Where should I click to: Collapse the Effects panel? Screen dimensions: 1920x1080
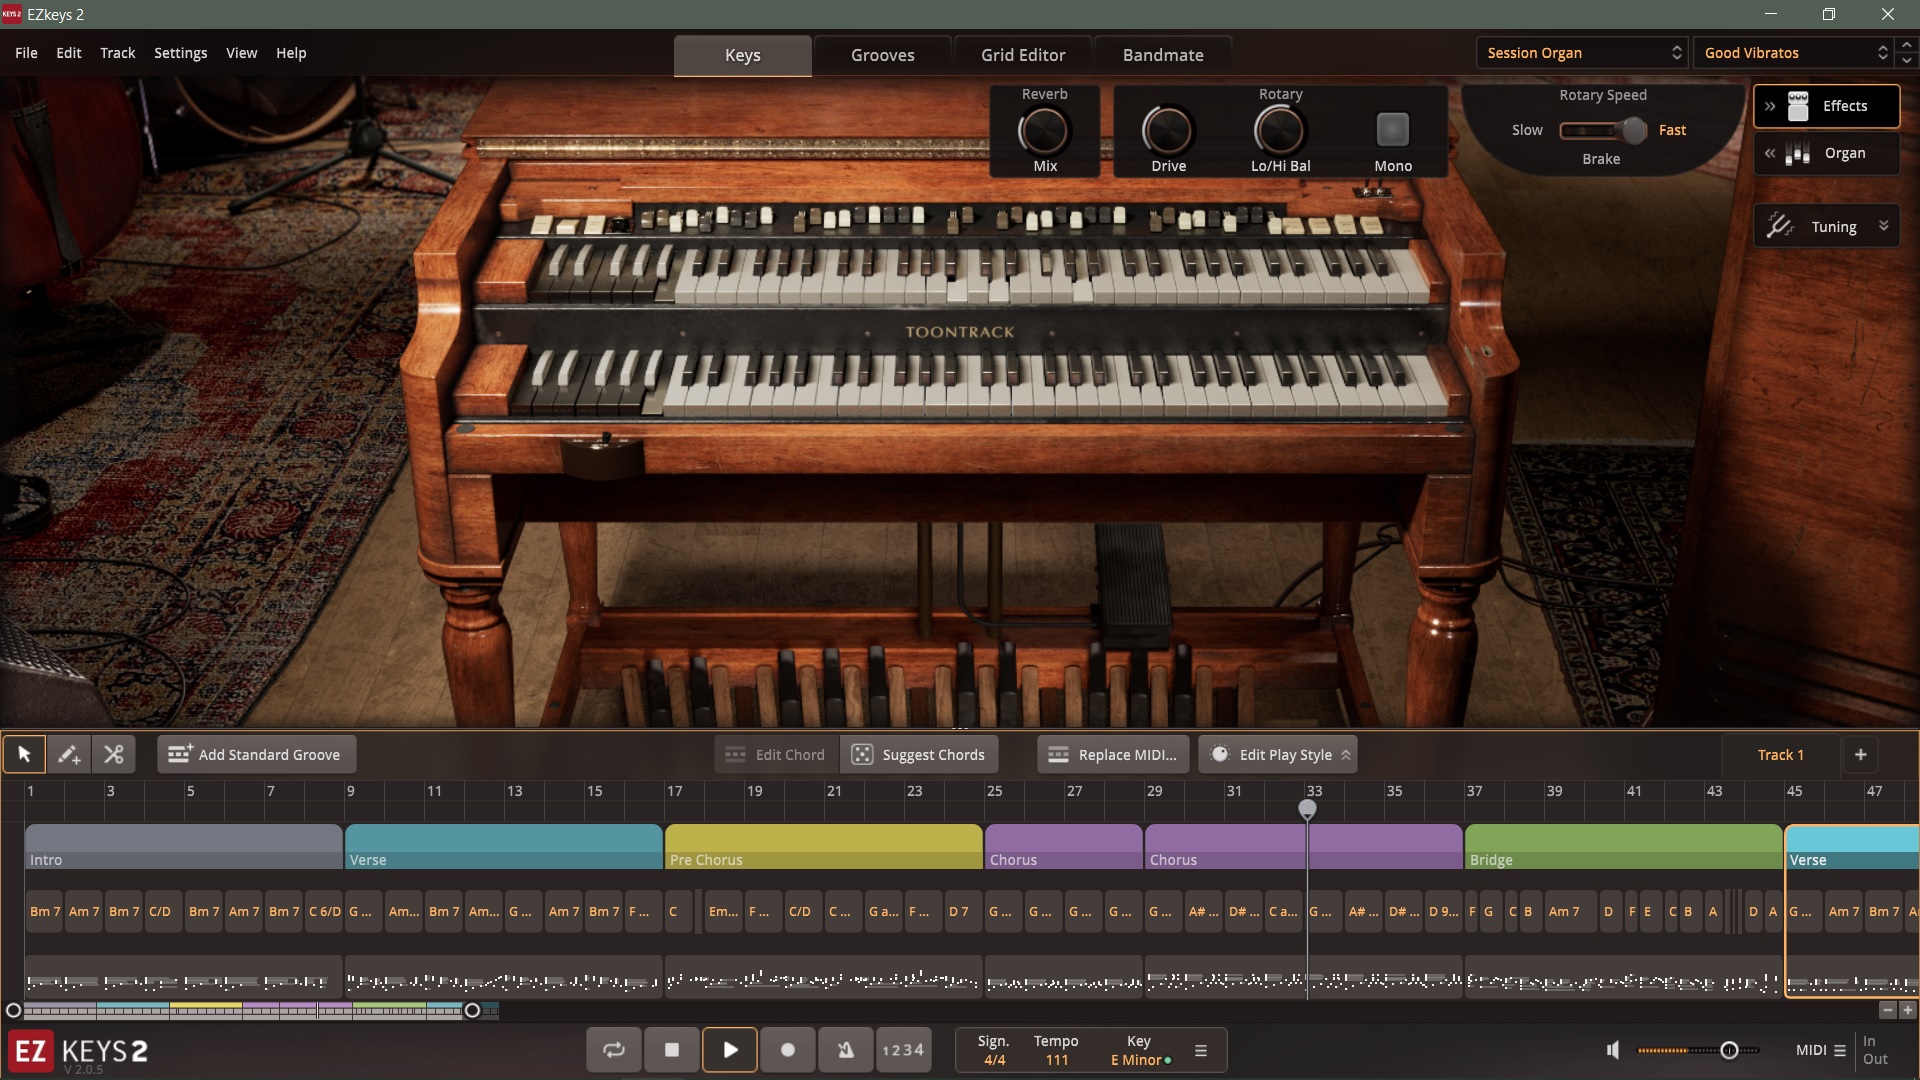coord(1770,106)
